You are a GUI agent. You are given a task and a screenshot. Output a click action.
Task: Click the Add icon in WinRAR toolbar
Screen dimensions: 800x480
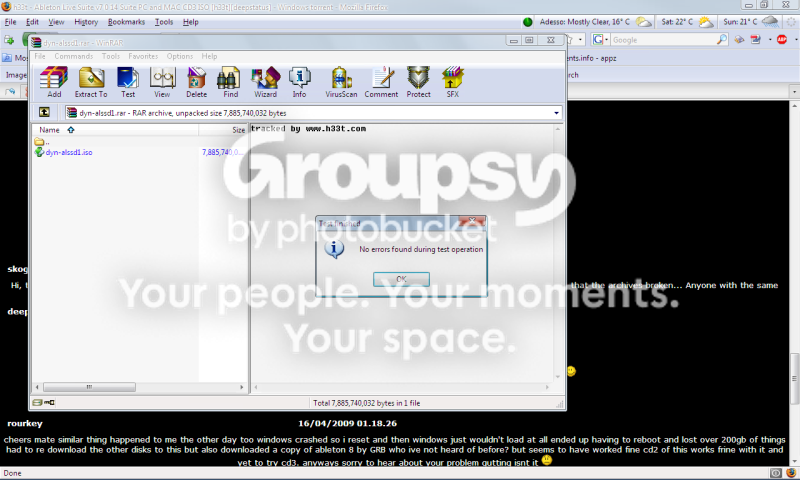(54, 82)
